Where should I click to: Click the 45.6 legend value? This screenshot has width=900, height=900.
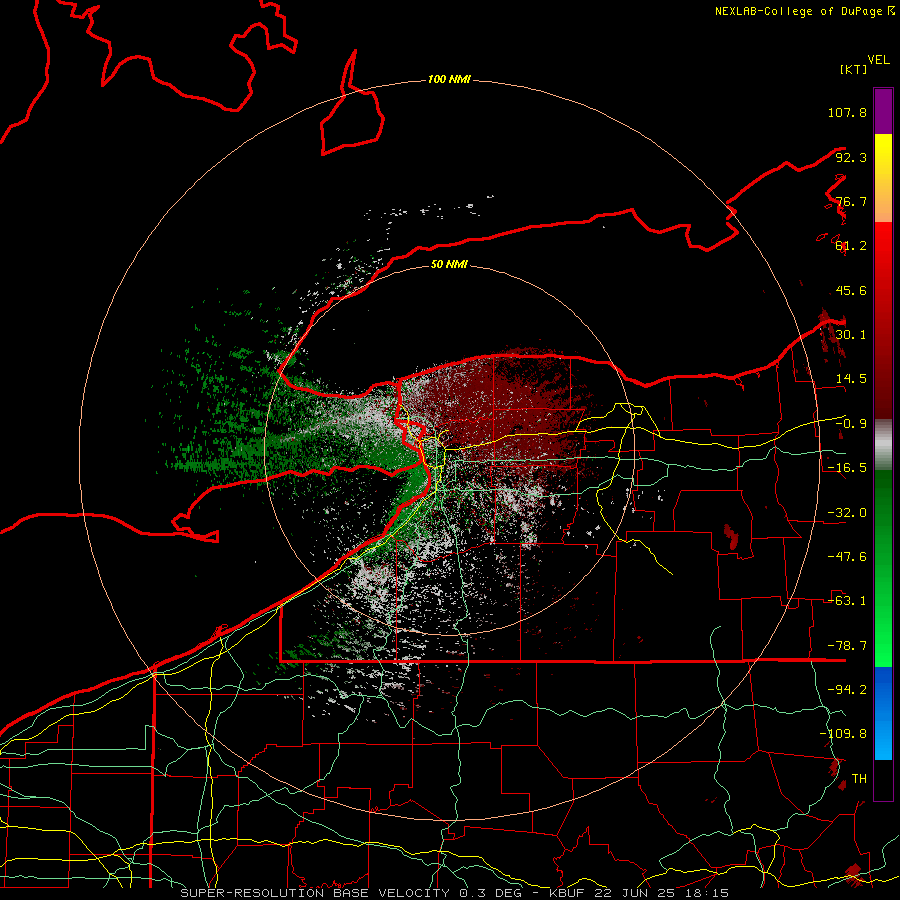(851, 290)
